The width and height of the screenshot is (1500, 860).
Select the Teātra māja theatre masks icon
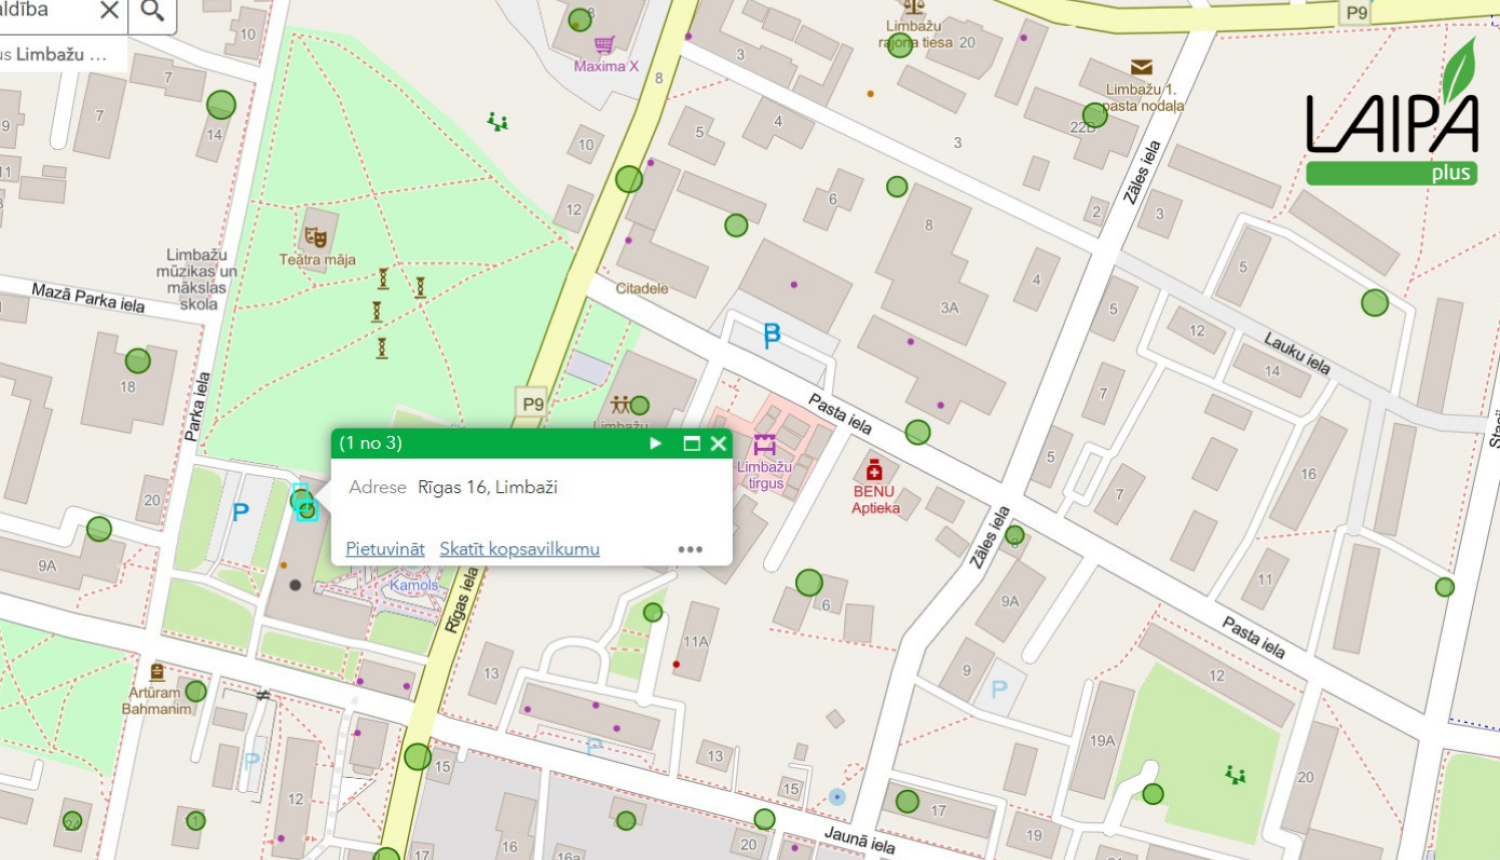316,238
